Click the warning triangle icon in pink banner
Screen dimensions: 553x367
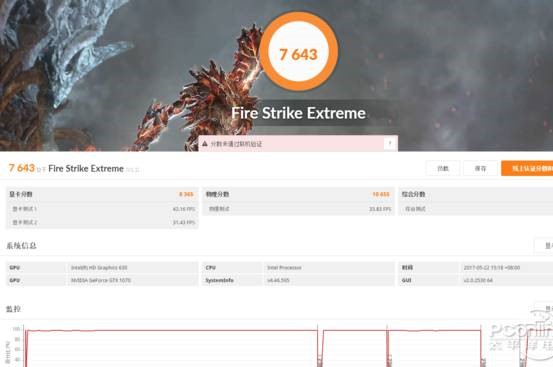[x=205, y=143]
